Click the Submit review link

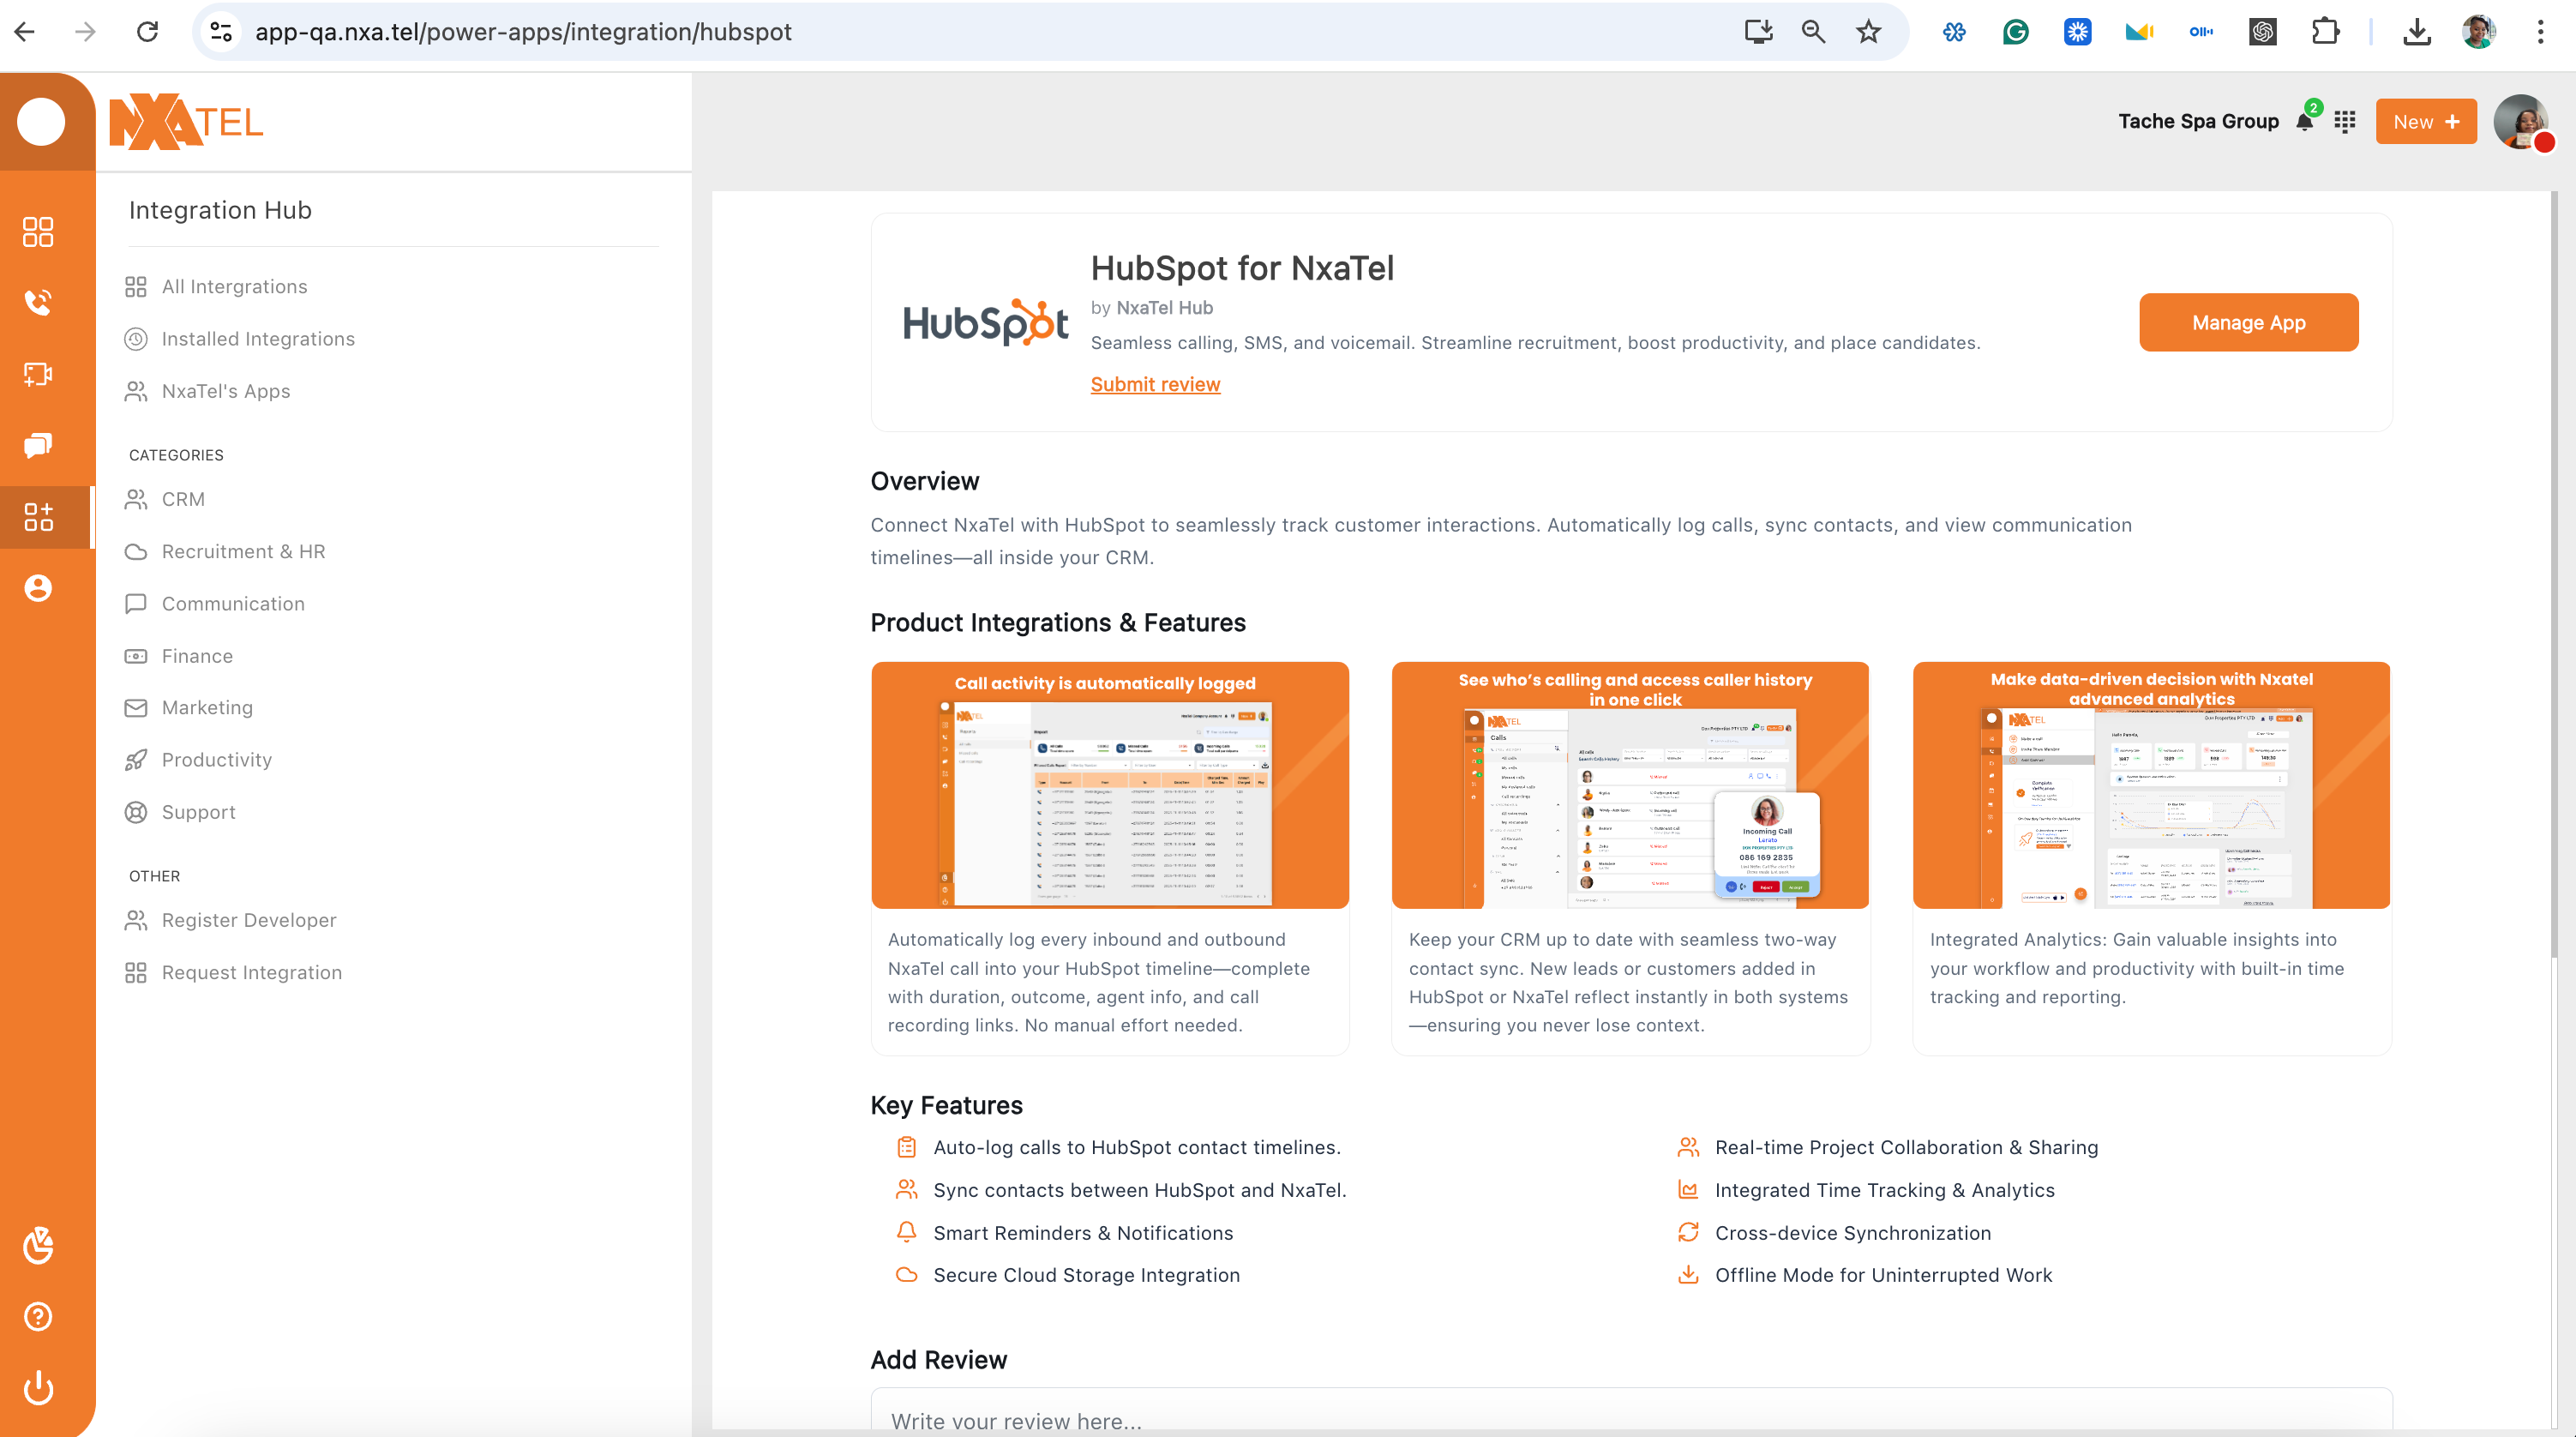tap(1155, 384)
